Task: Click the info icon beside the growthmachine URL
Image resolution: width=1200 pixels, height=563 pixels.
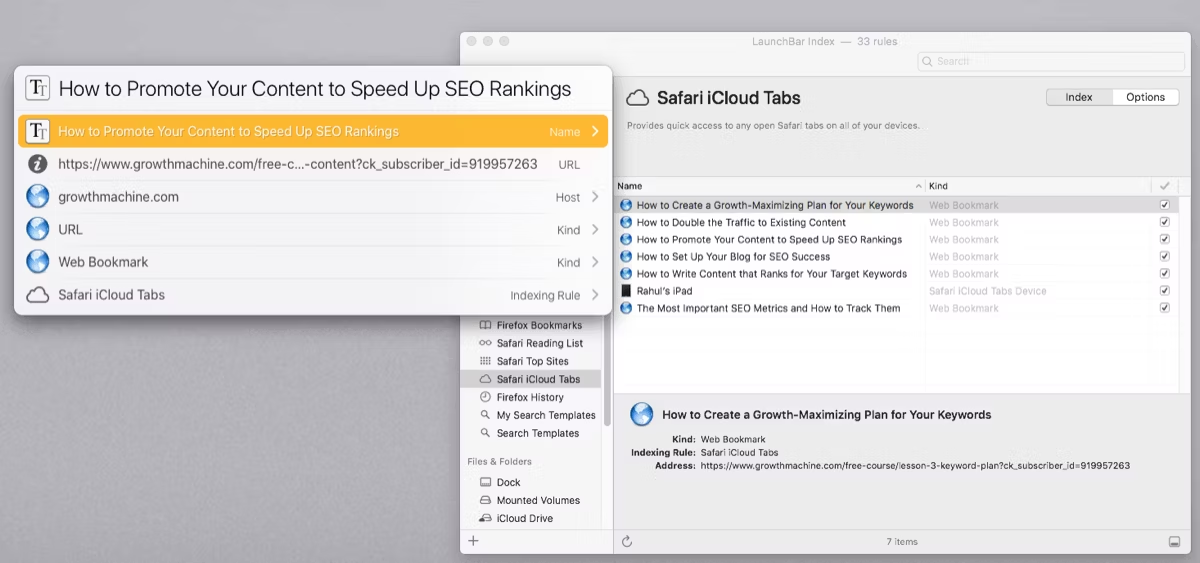Action: (38, 164)
